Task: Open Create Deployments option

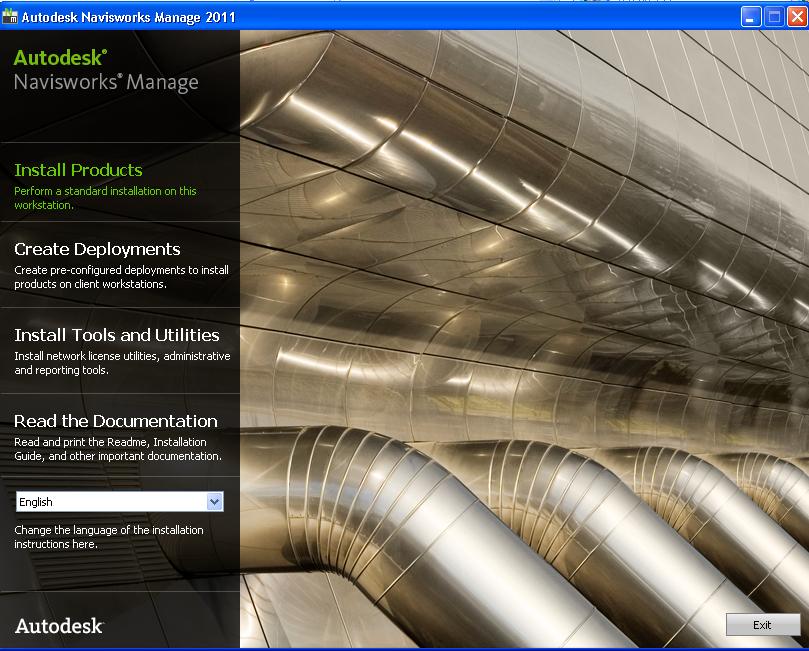Action: [x=97, y=249]
